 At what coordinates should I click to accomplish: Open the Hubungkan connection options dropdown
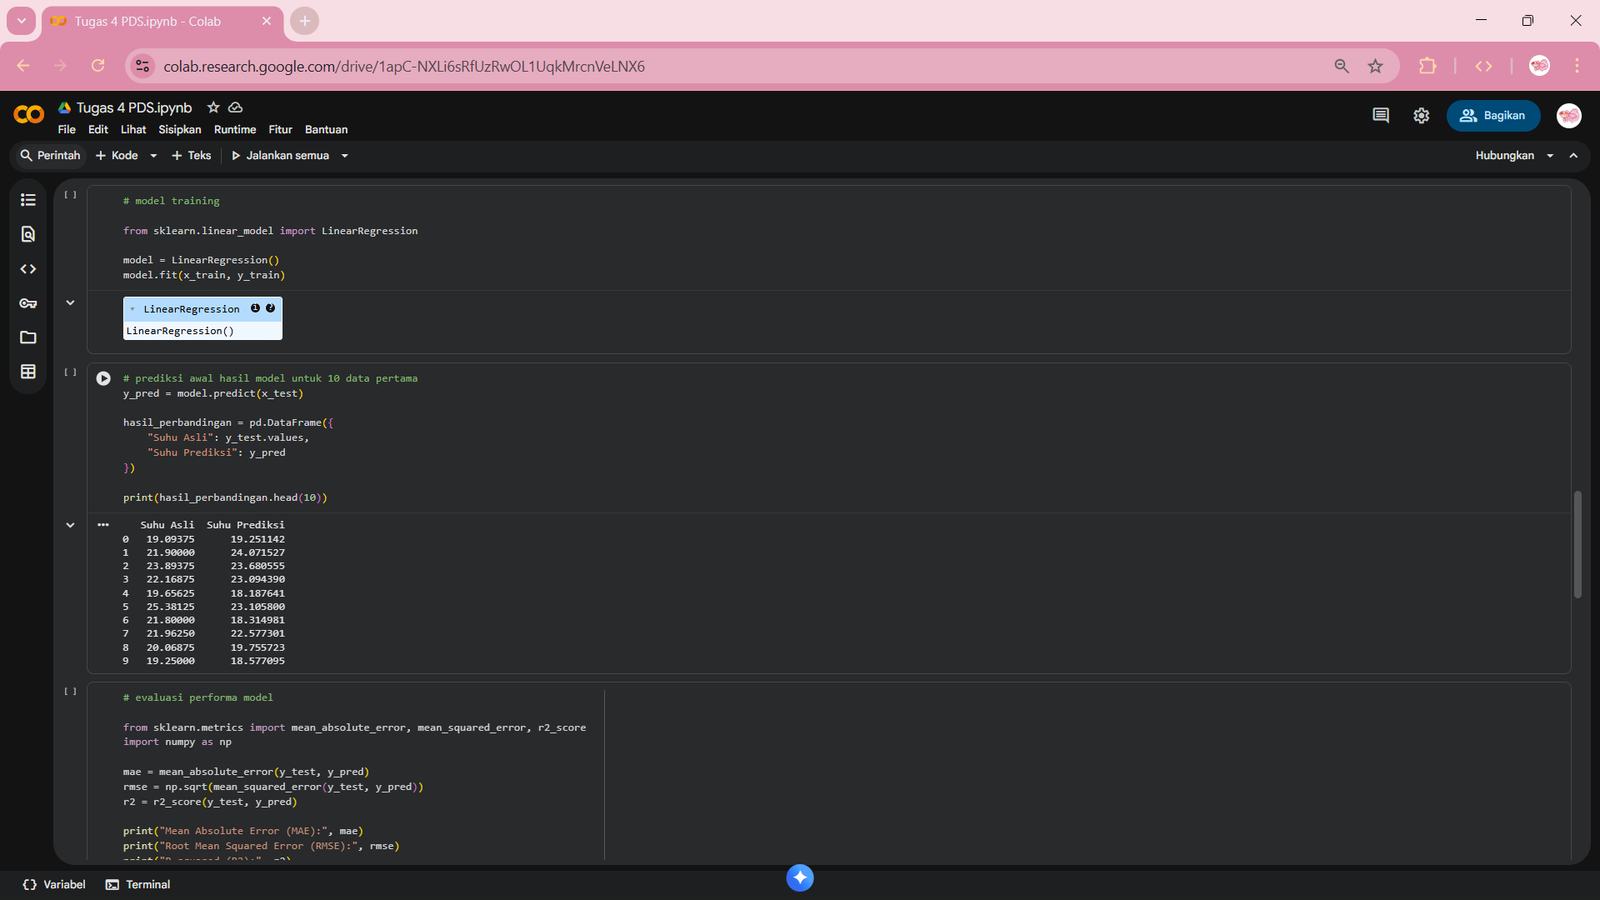[x=1550, y=156]
